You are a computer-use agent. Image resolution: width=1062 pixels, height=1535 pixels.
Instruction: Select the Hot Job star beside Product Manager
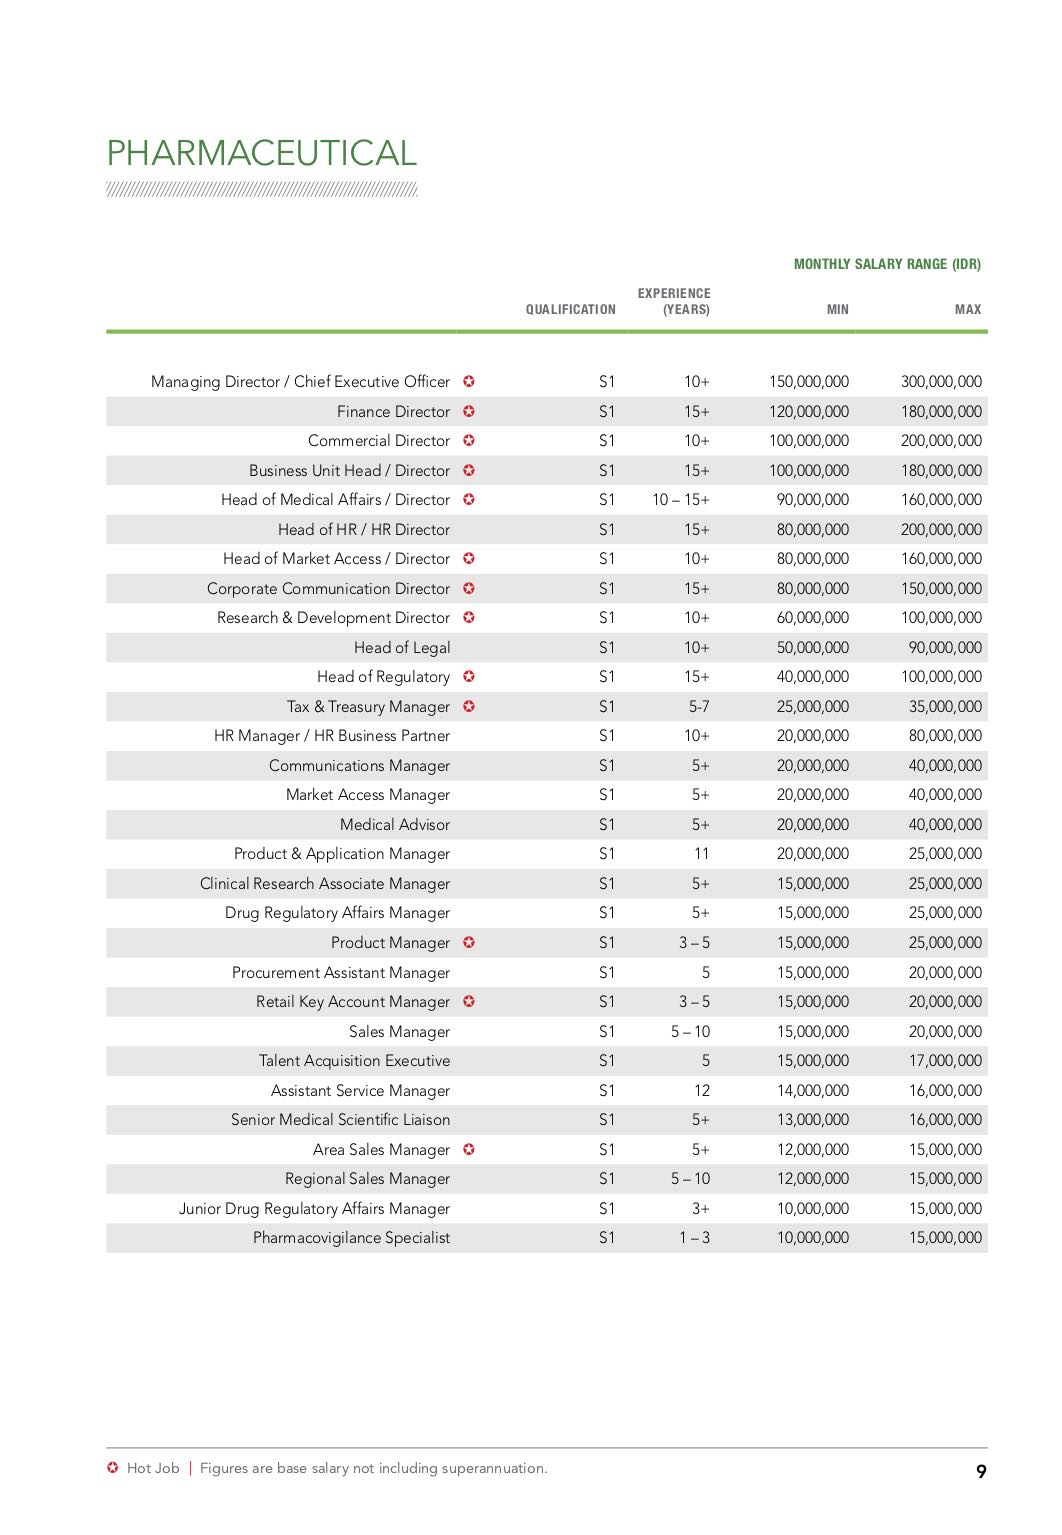pos(469,942)
